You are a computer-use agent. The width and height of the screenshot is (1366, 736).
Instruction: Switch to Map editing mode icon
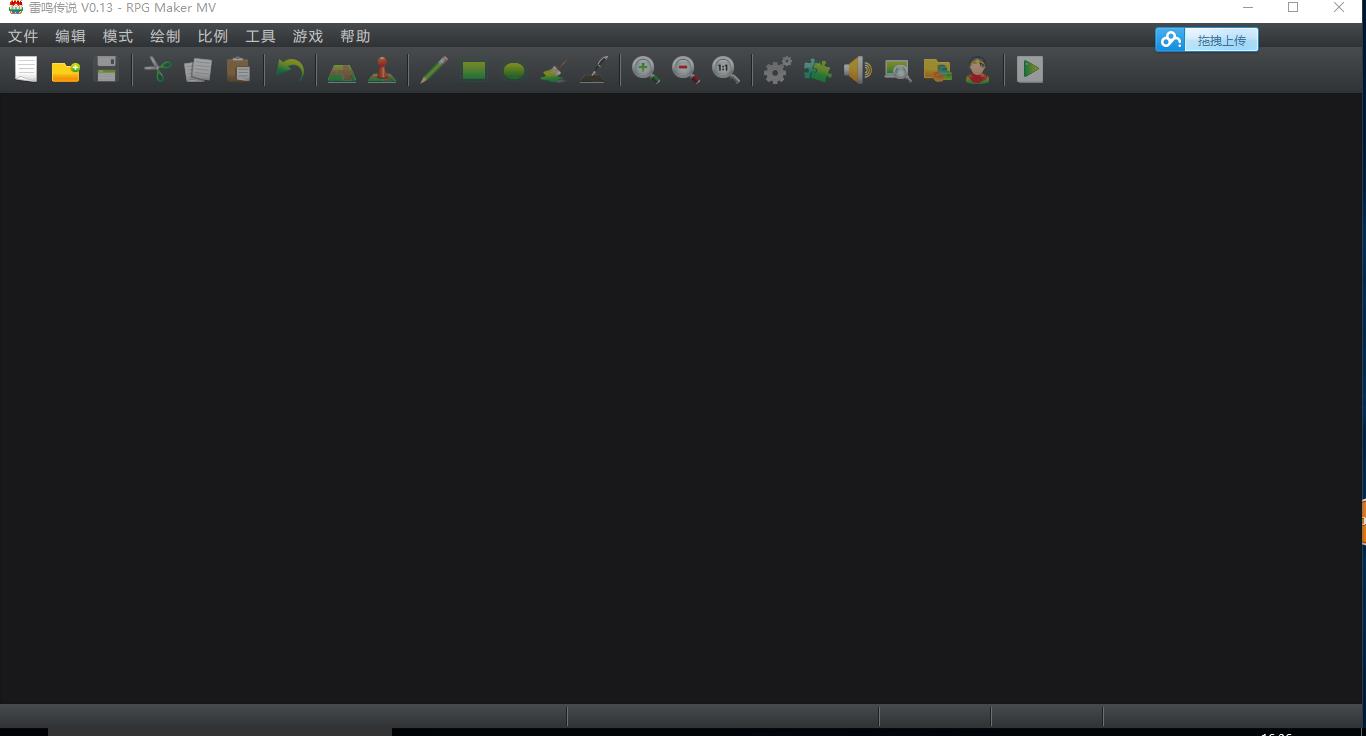[342, 70]
